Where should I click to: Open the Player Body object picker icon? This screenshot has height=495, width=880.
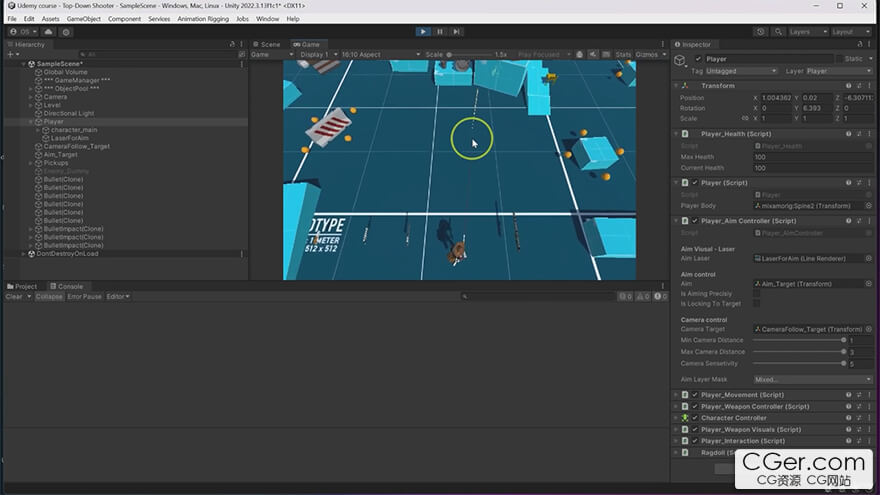coord(868,206)
